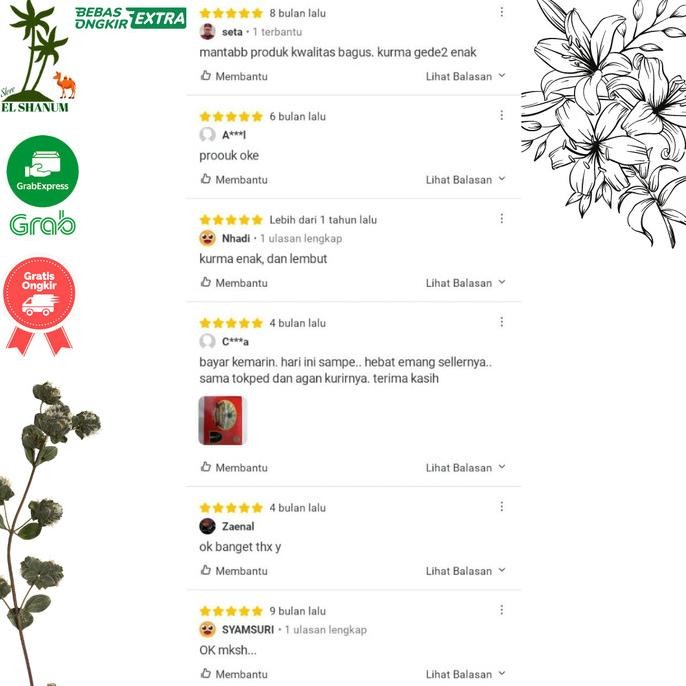Mark 'proouk oke' review as Membantu
The height and width of the screenshot is (686, 686).
tap(234, 179)
